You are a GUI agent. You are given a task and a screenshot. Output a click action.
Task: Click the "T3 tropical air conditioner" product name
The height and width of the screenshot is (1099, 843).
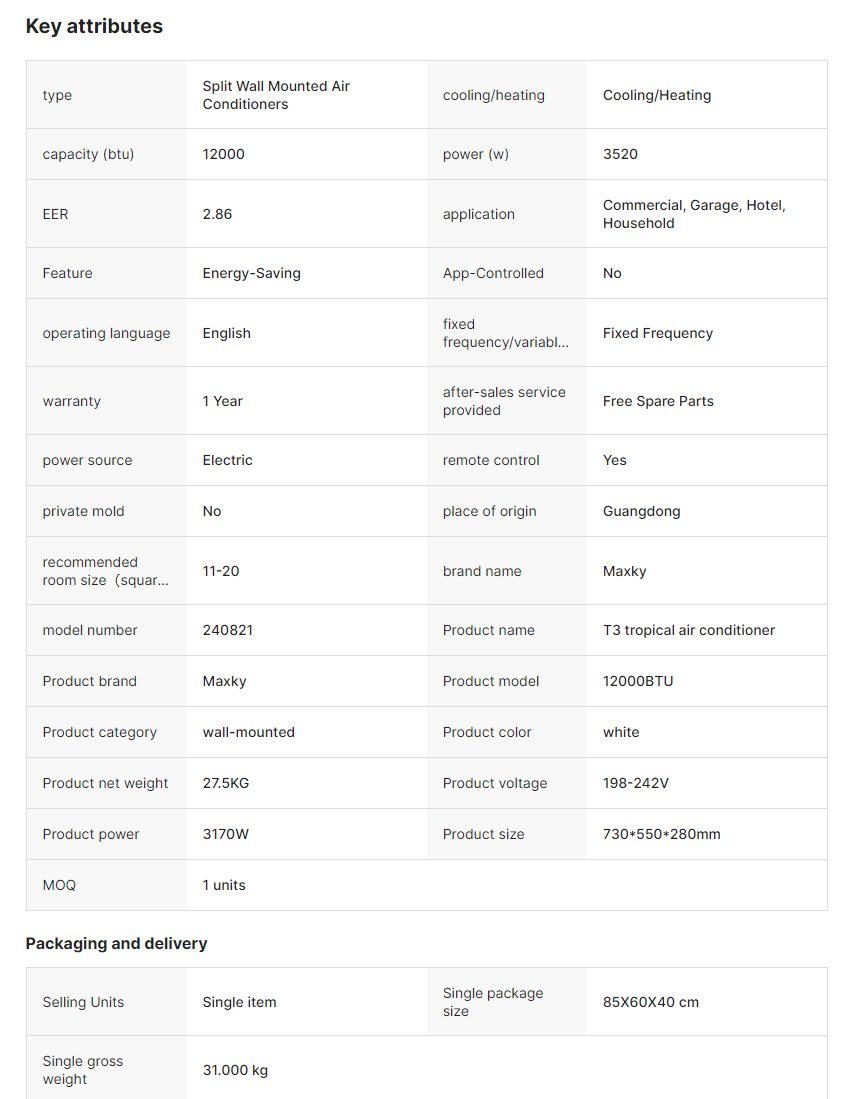coord(688,630)
